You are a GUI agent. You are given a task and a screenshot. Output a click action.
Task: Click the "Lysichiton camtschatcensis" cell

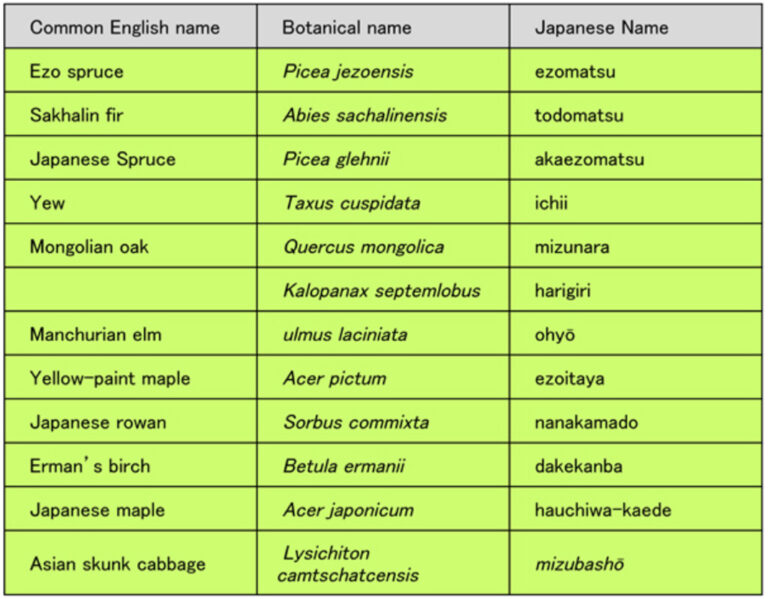348,564
